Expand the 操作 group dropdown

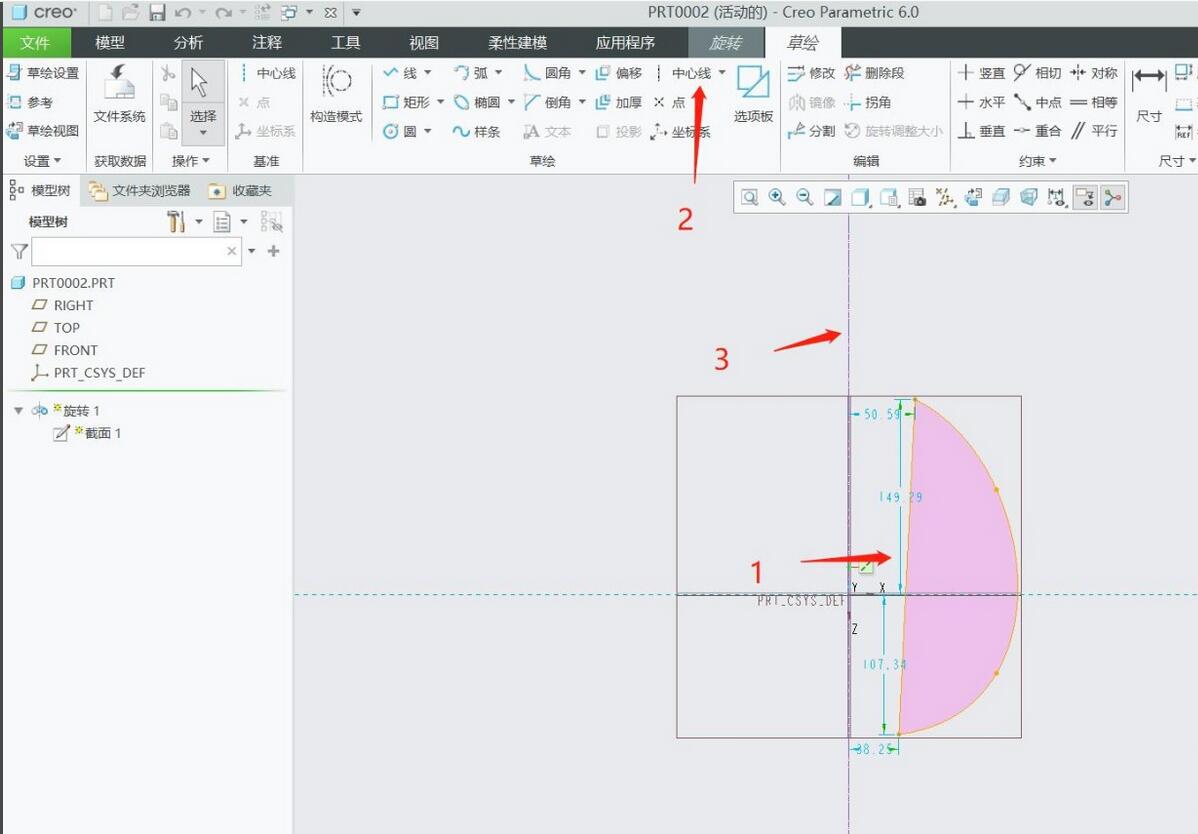(189, 161)
